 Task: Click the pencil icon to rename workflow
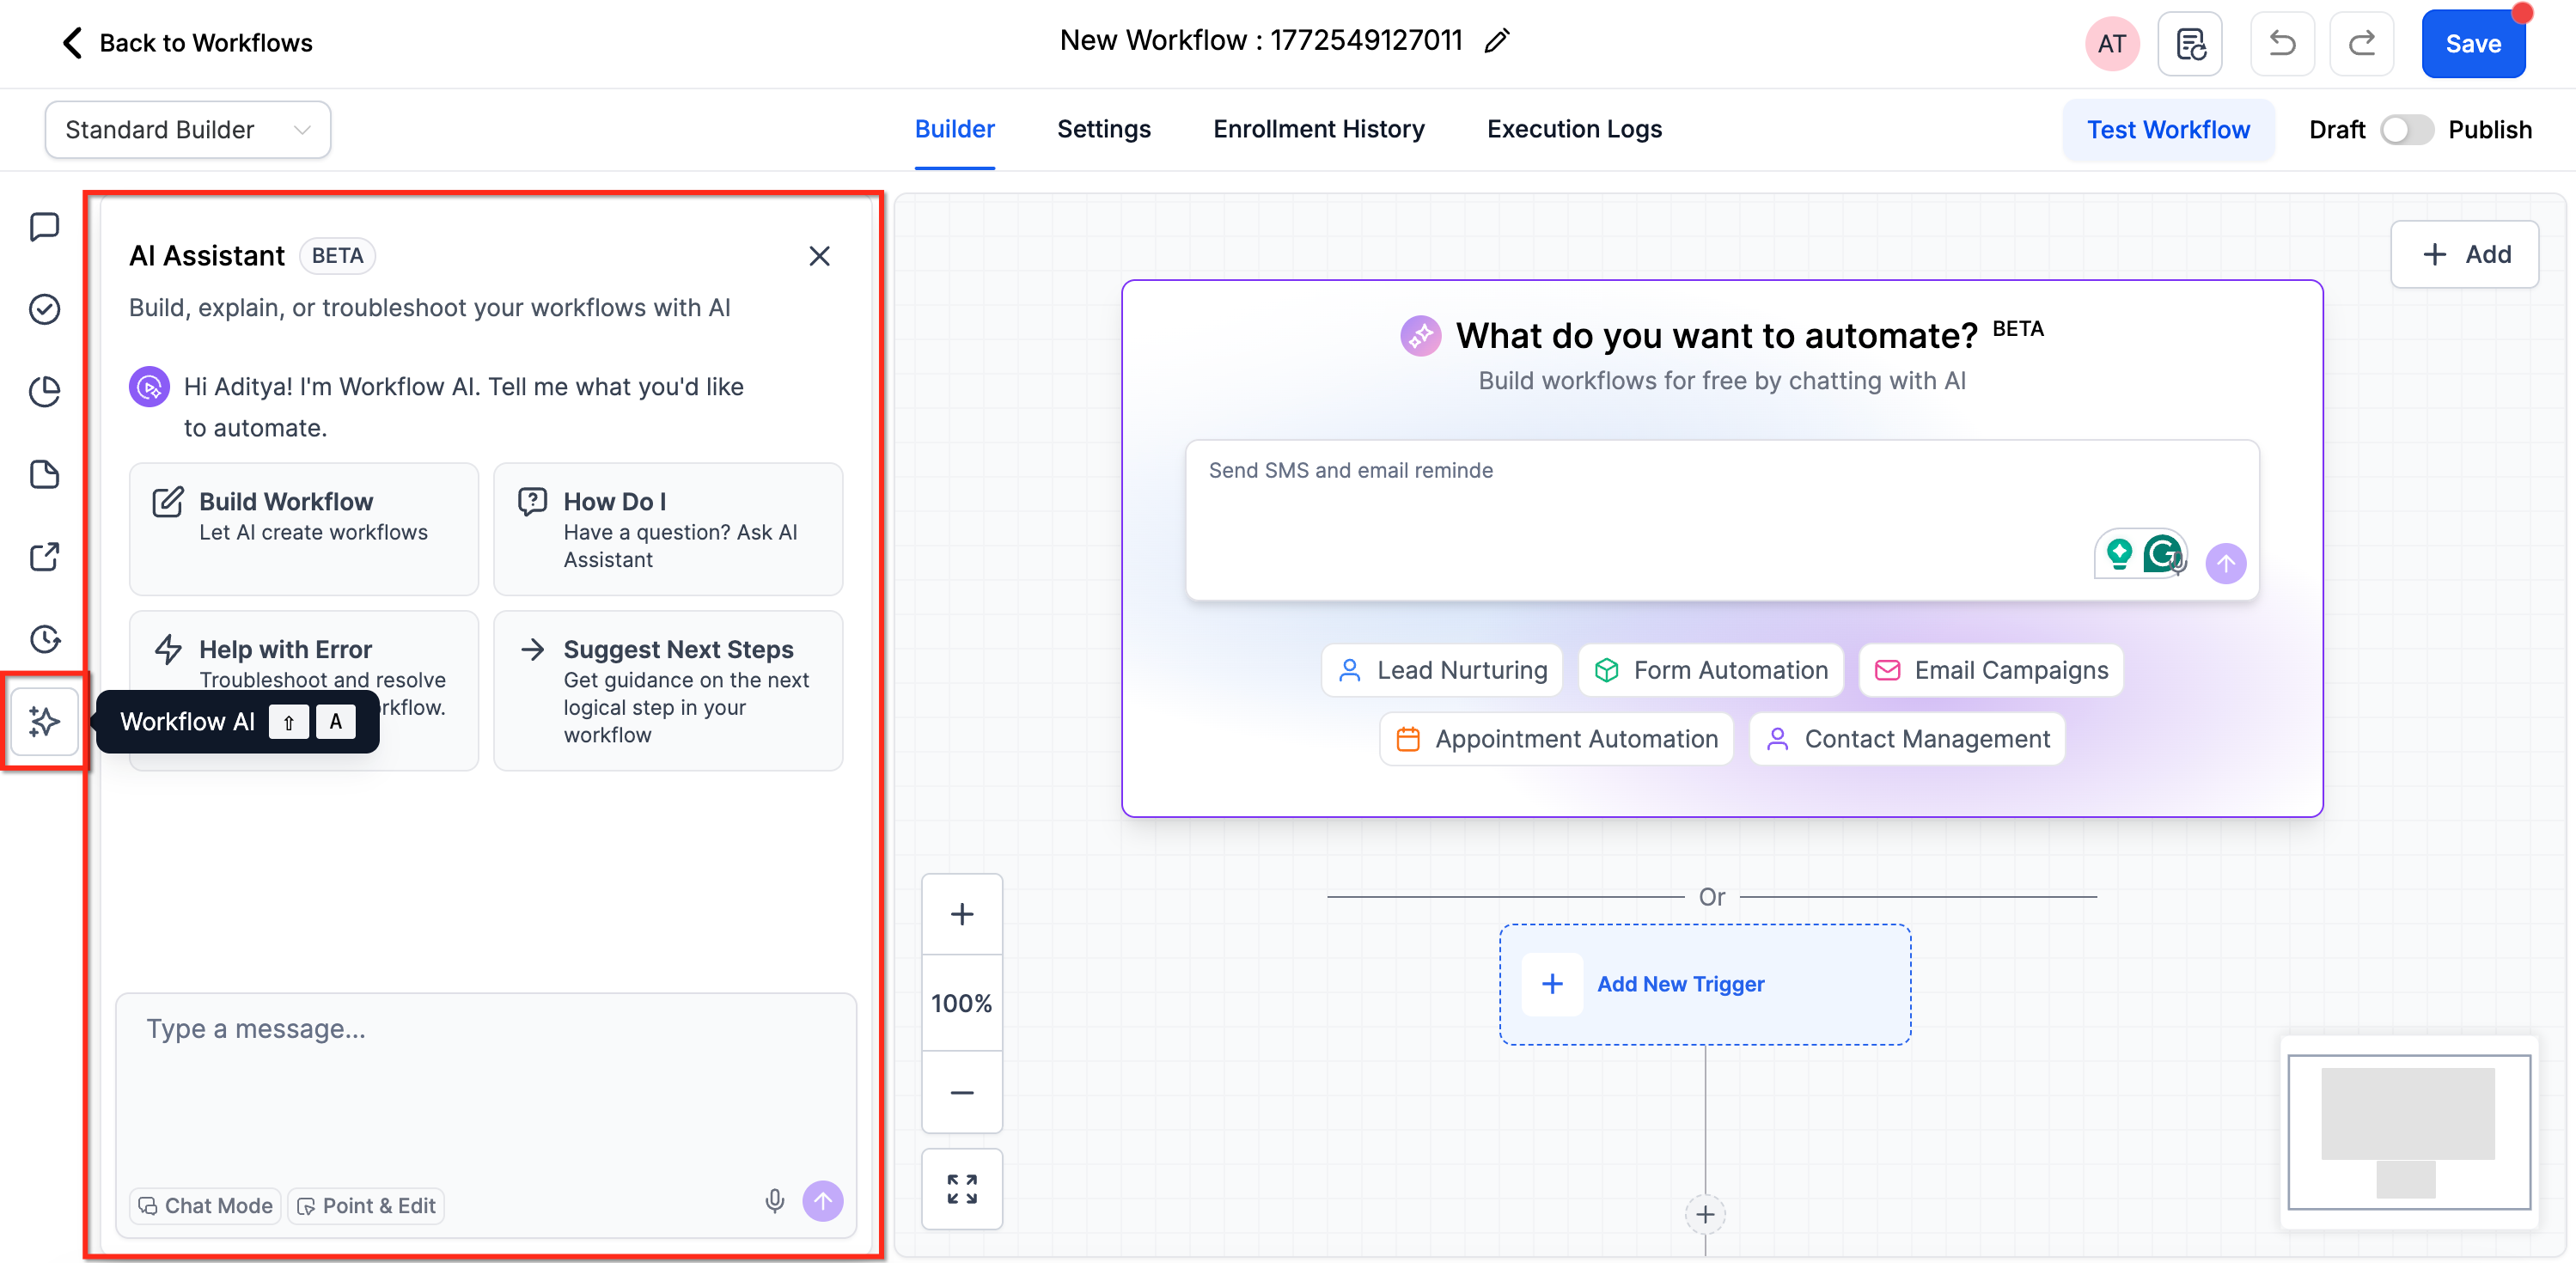[1496, 41]
